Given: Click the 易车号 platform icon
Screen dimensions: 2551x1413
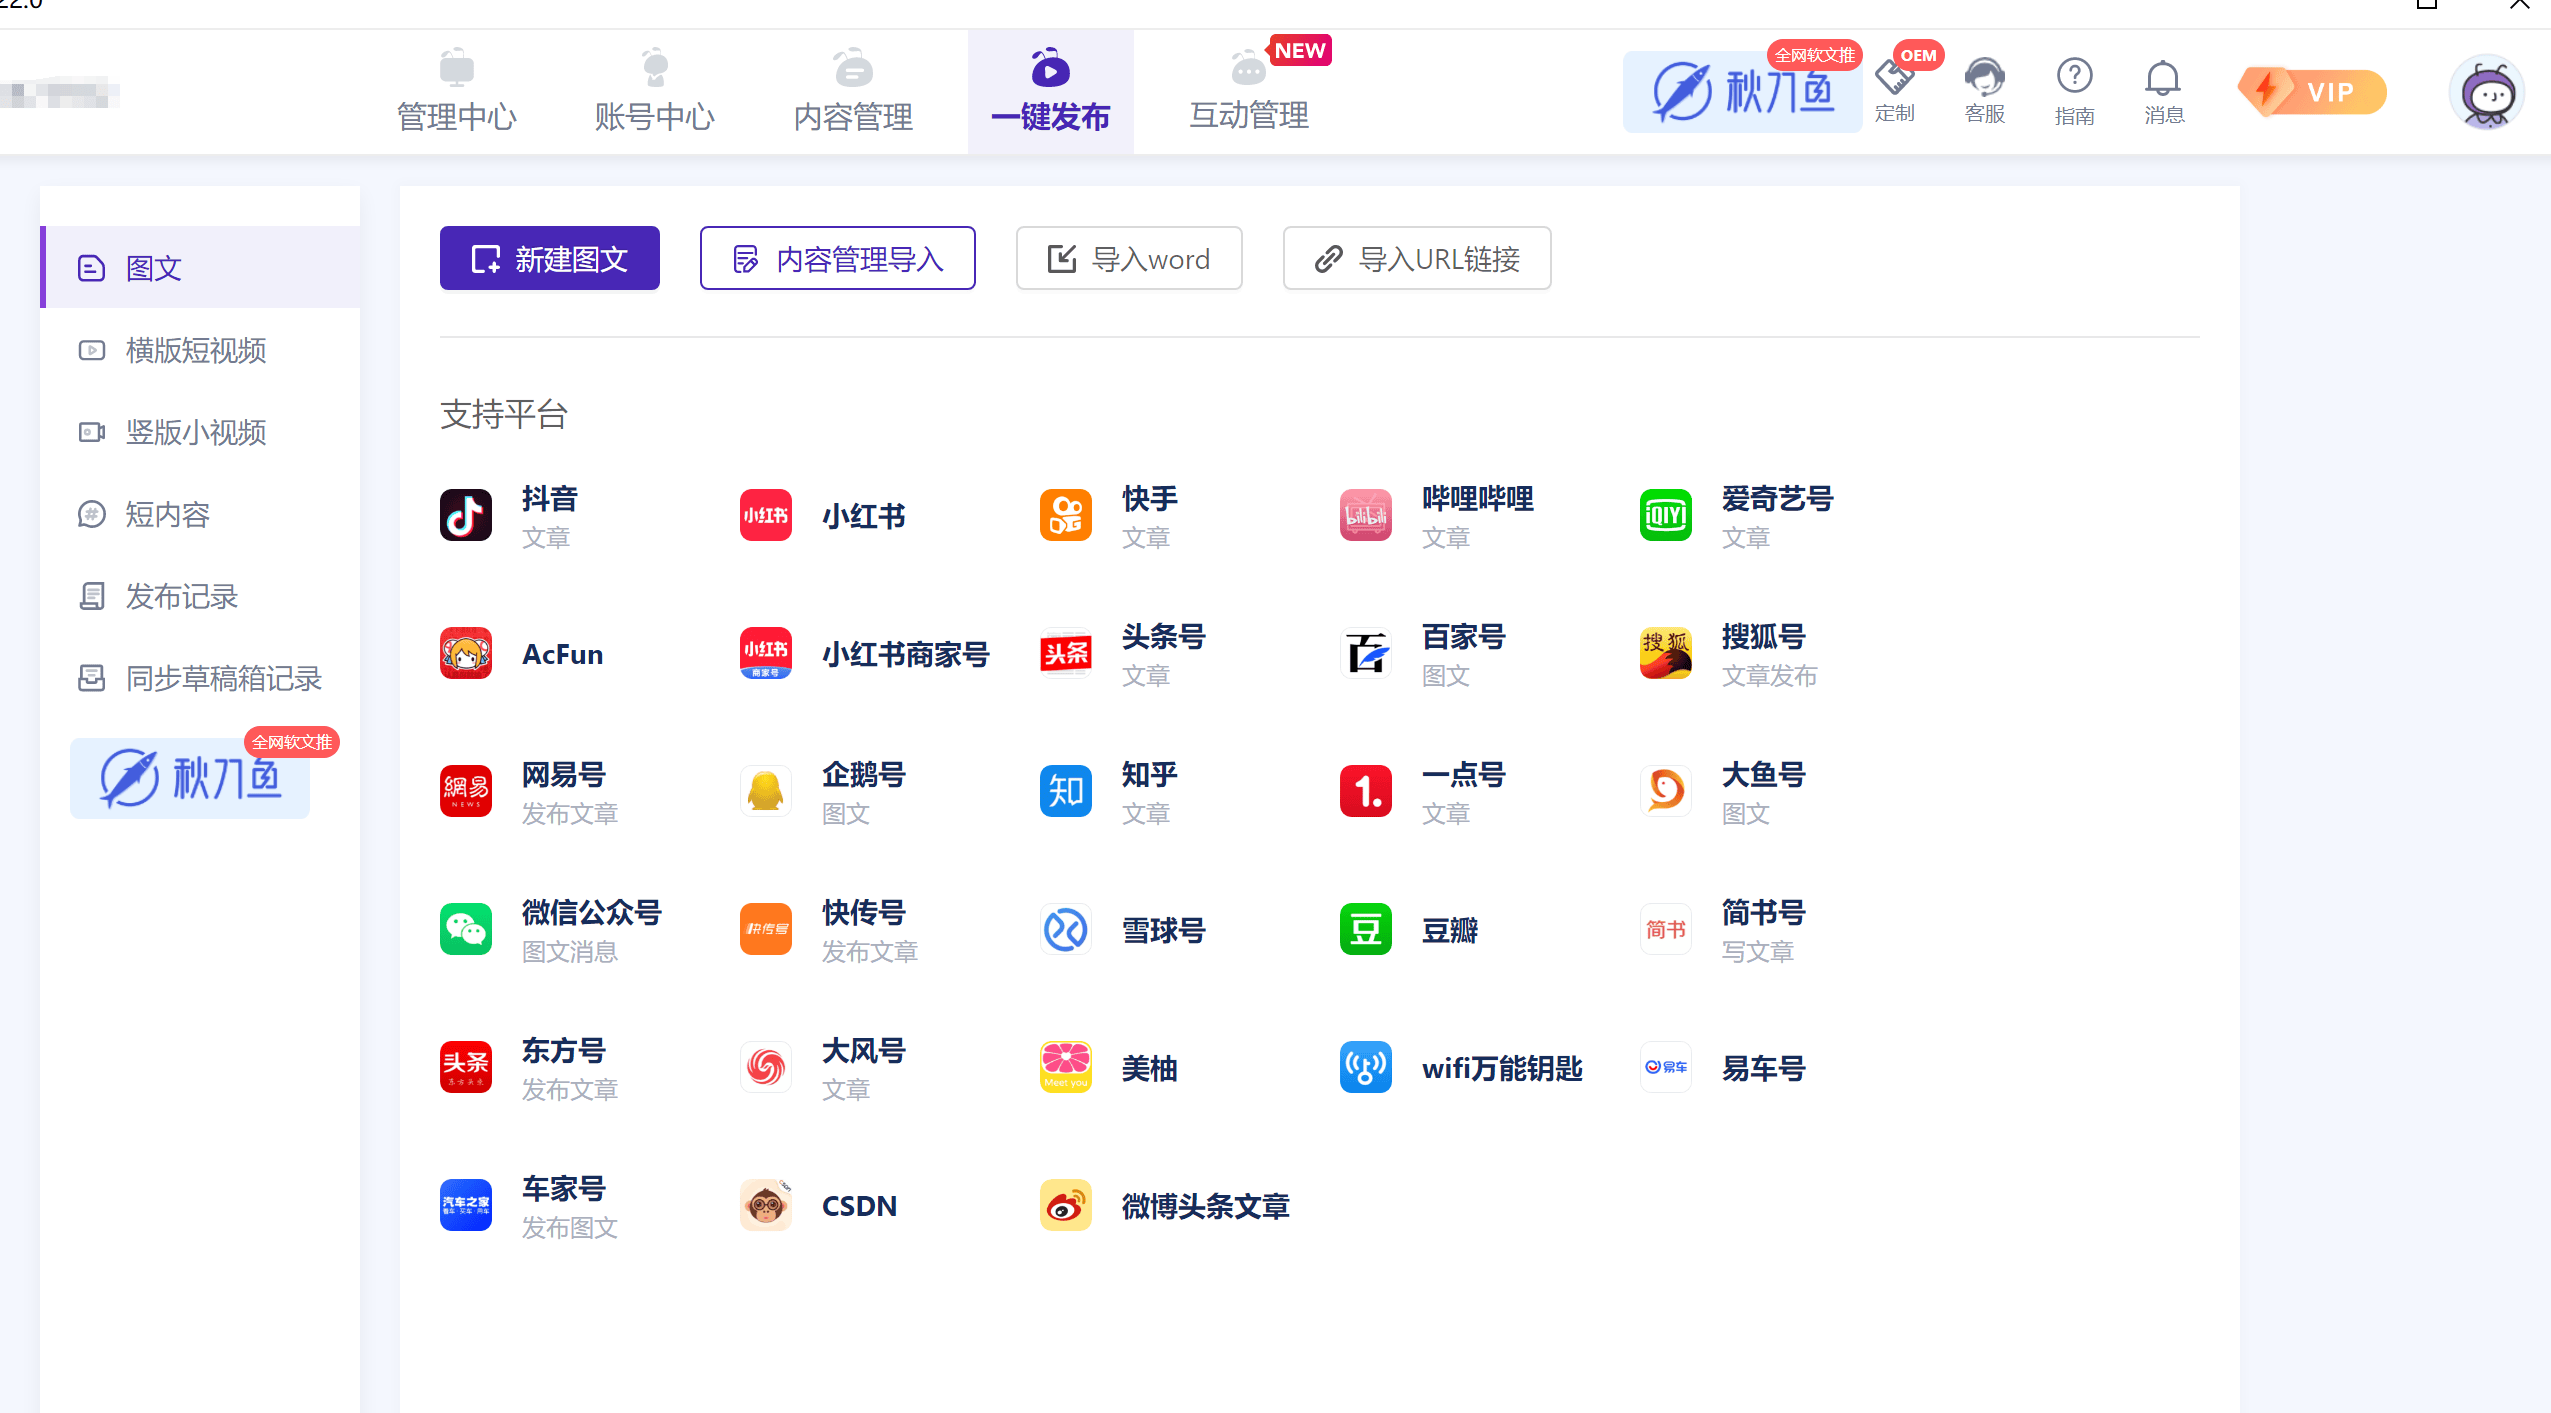Looking at the screenshot, I should 1666,1068.
